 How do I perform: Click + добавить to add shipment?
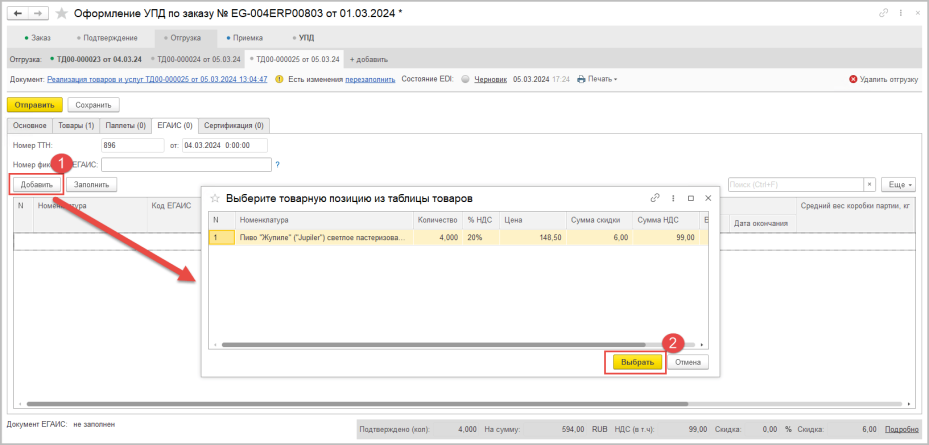coord(369,59)
